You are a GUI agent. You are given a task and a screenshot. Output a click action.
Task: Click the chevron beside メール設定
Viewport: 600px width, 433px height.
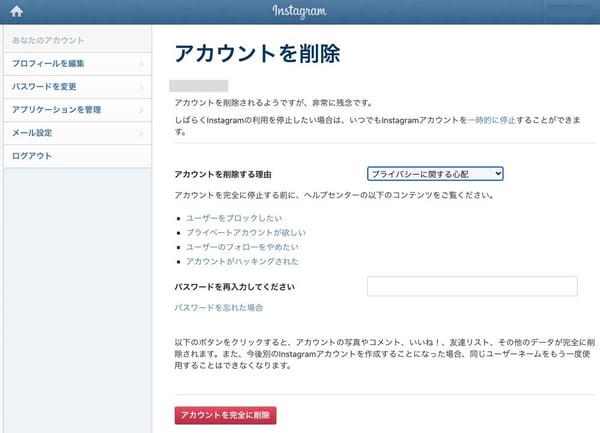[142, 133]
